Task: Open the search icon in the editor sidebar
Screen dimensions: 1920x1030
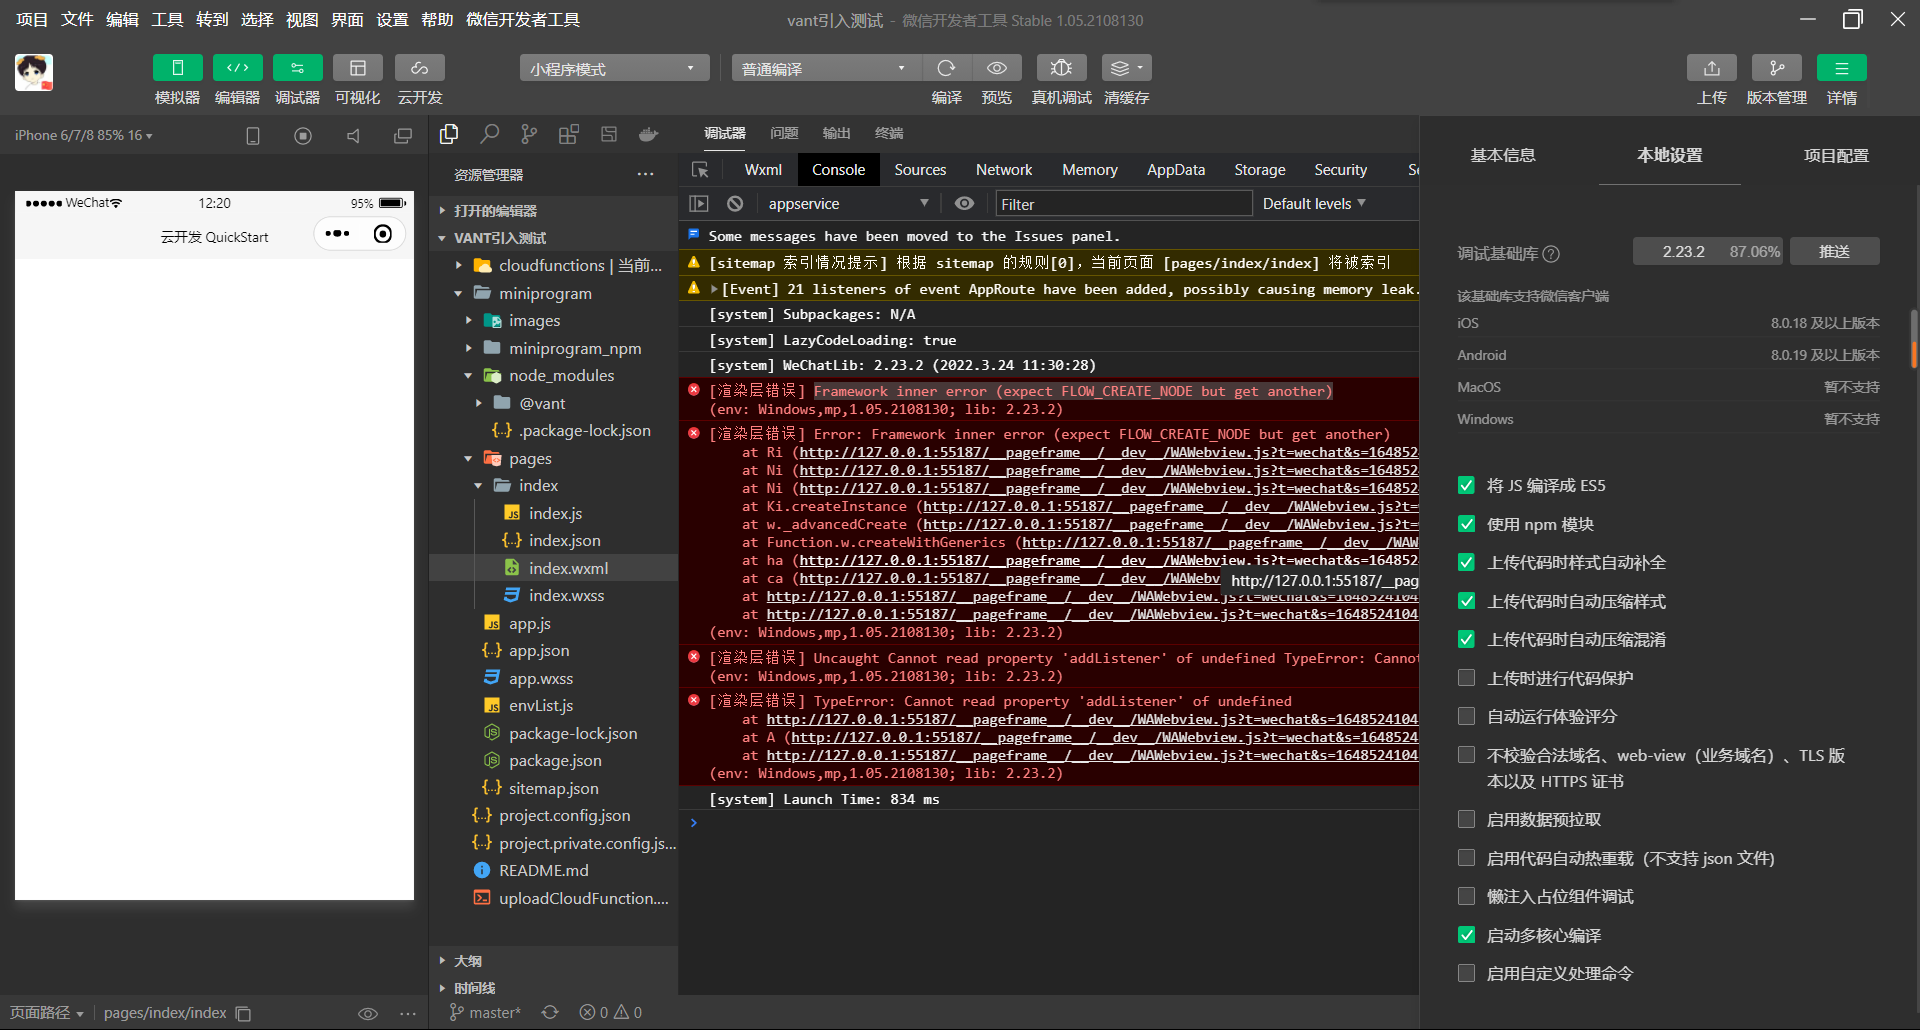Action: pyautogui.click(x=489, y=134)
